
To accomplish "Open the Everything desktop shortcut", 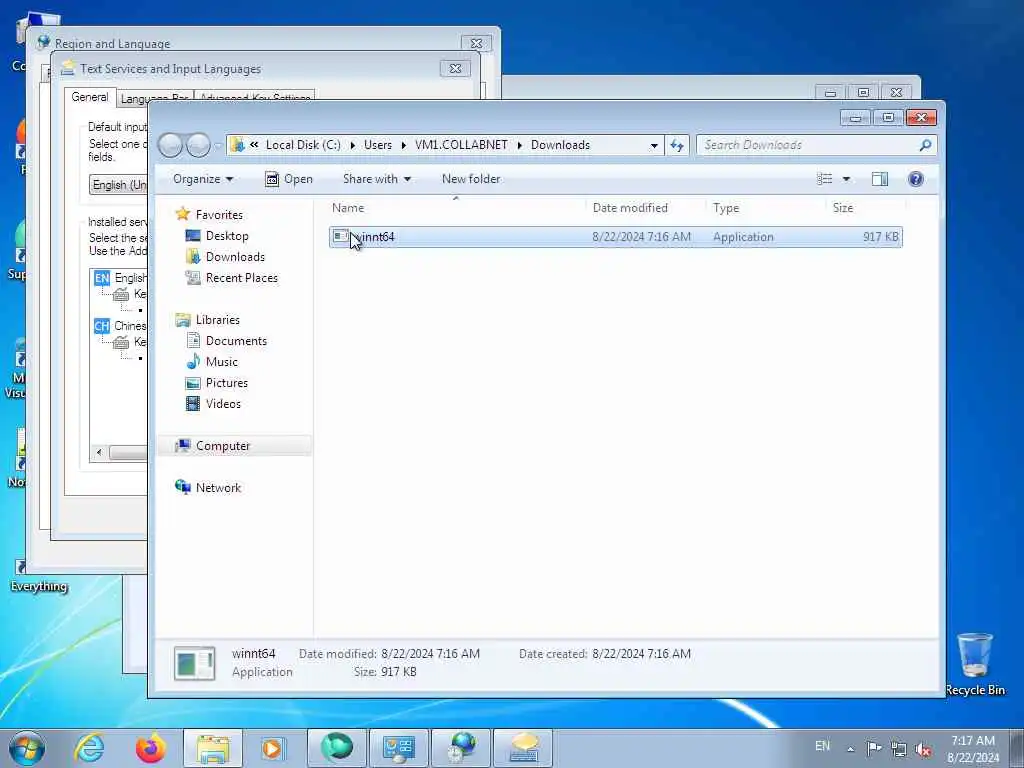I will [x=39, y=576].
